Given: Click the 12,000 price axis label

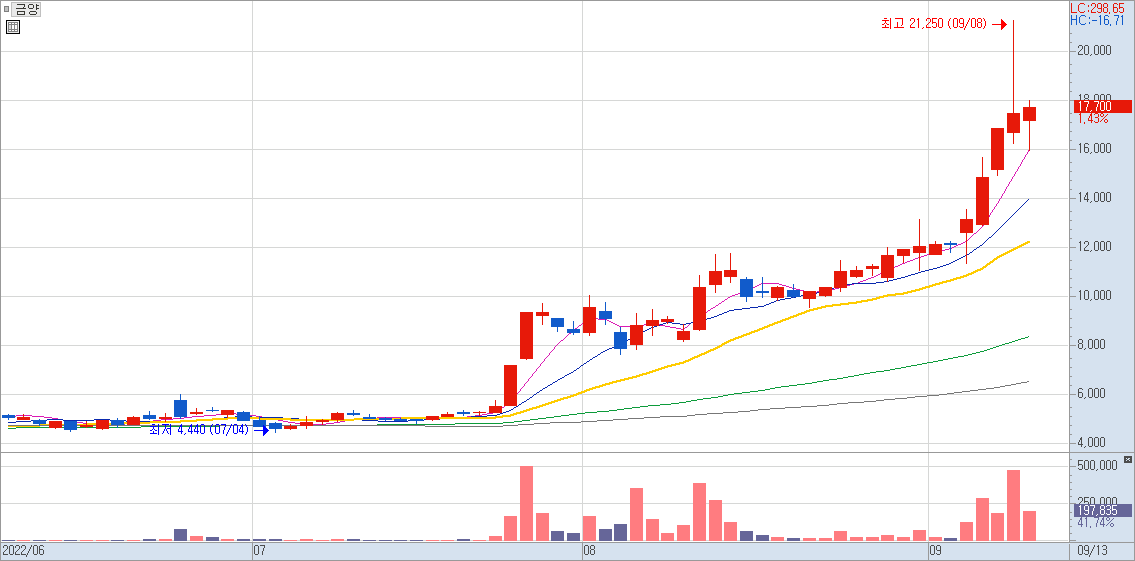Looking at the screenshot, I should pyautogui.click(x=1094, y=247).
